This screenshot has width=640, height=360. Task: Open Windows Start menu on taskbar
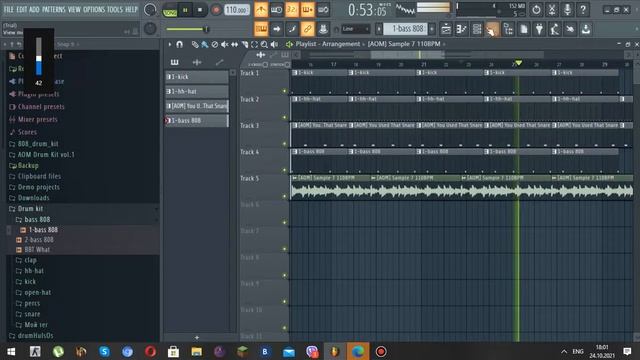(x=11, y=351)
